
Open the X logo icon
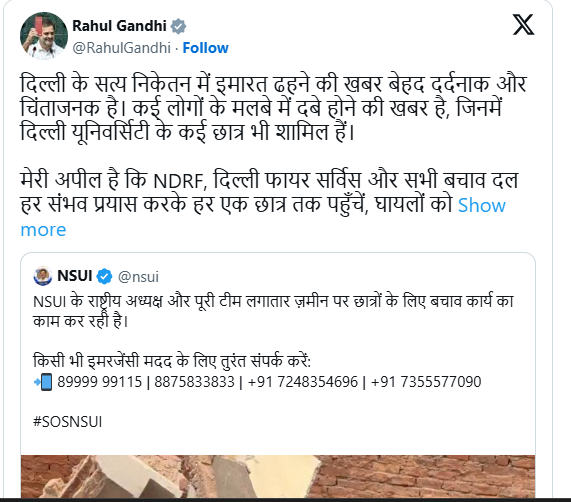(523, 25)
